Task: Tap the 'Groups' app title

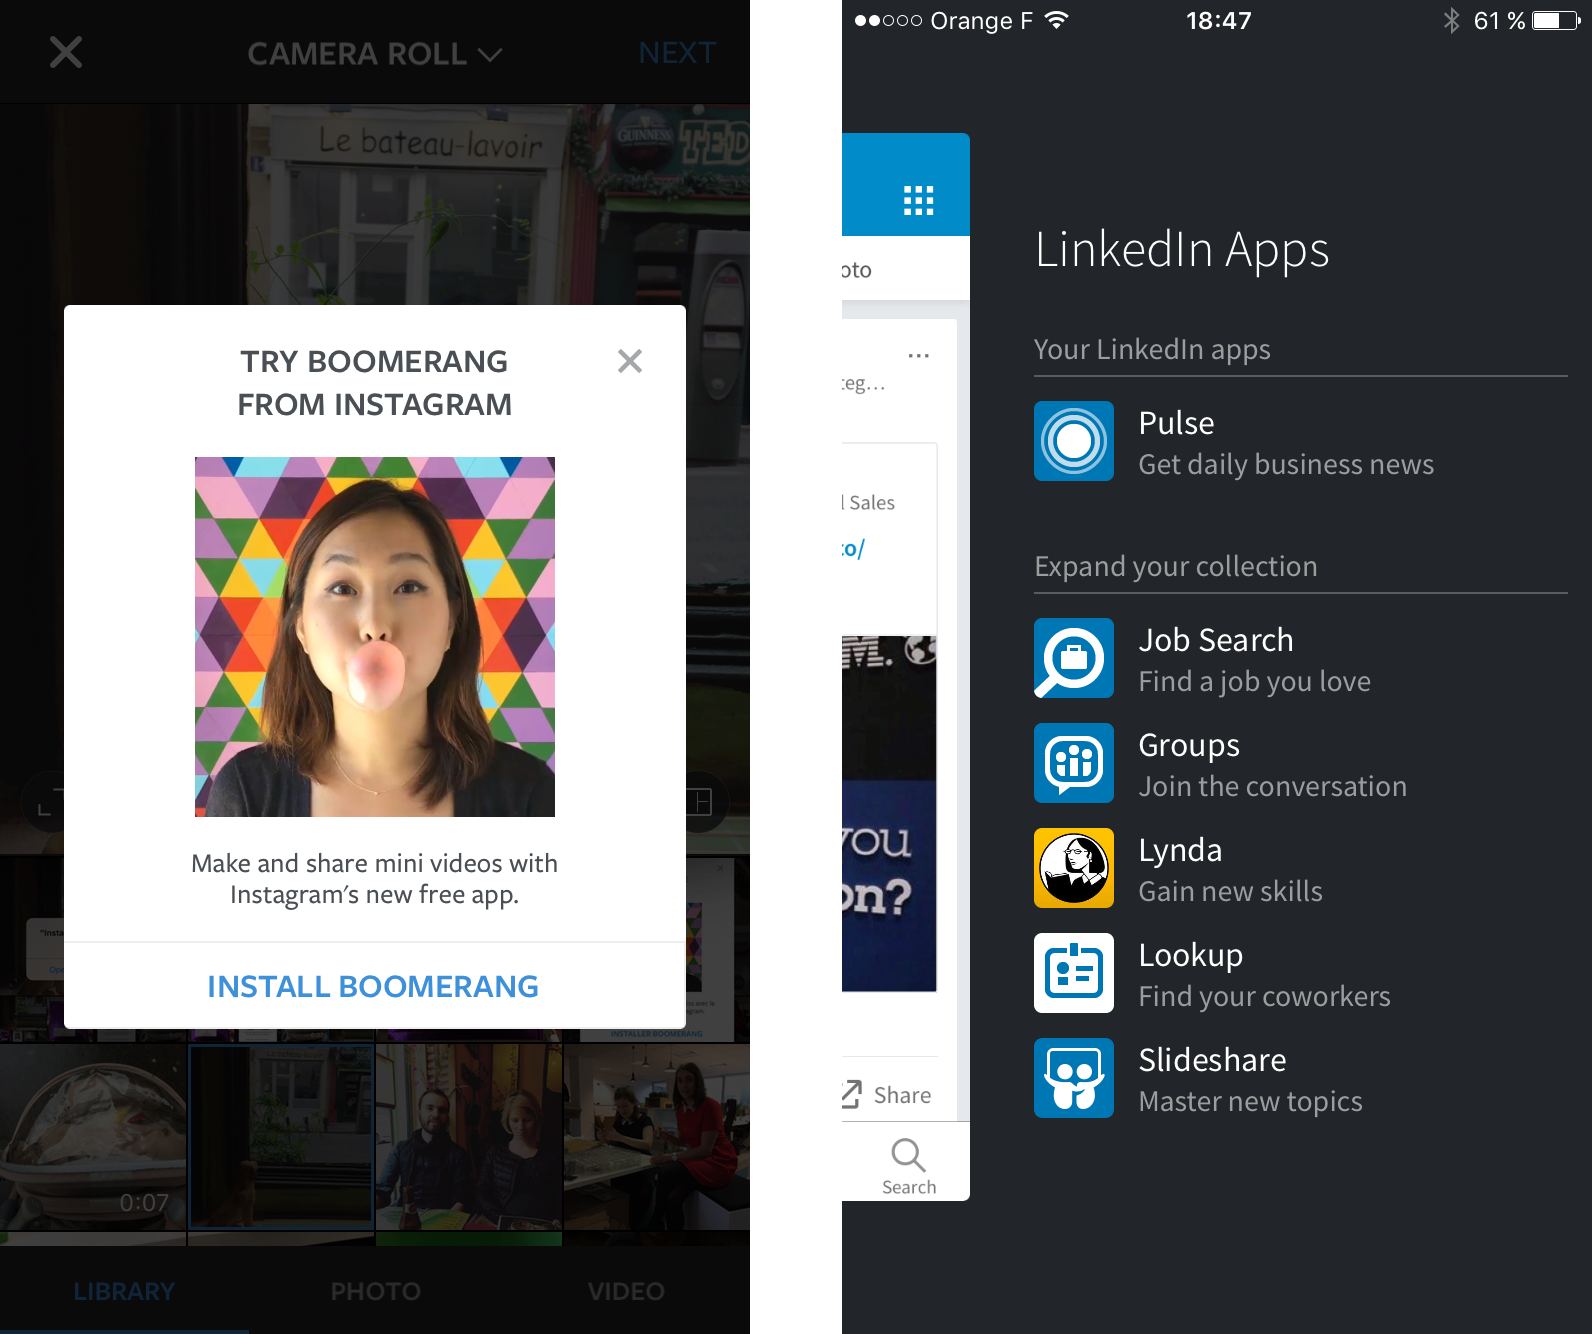Action: point(1189,746)
